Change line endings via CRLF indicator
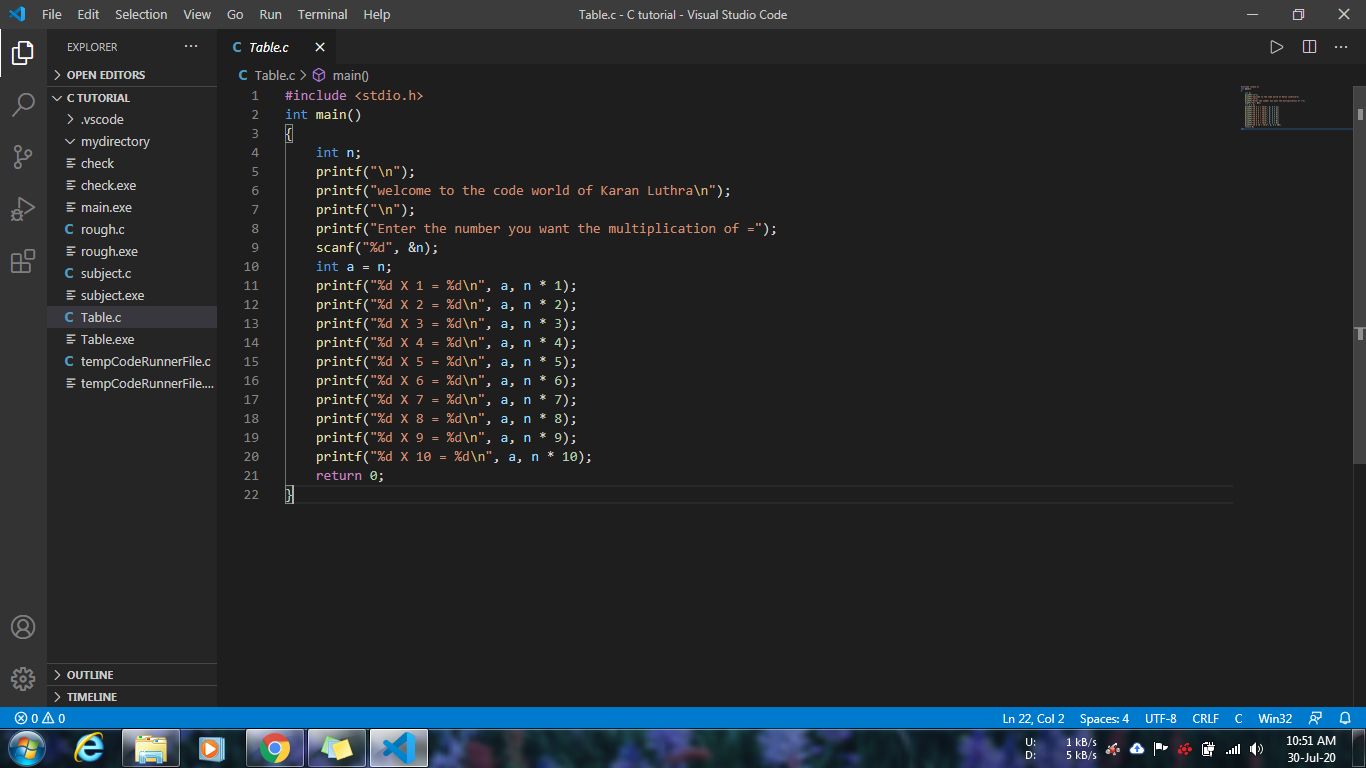Viewport: 1366px width, 768px height. tap(1205, 718)
